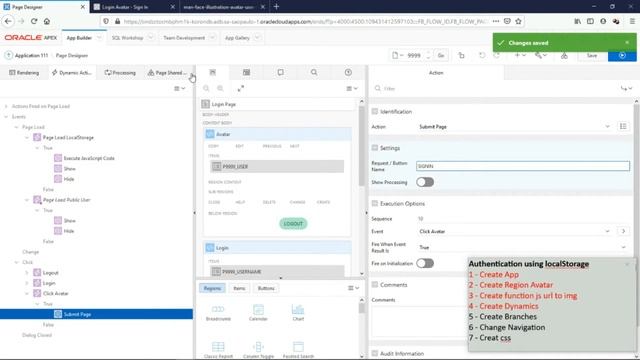This screenshot has height=360, width=640.
Task: Run the page with the blue play button
Action: [x=622, y=56]
